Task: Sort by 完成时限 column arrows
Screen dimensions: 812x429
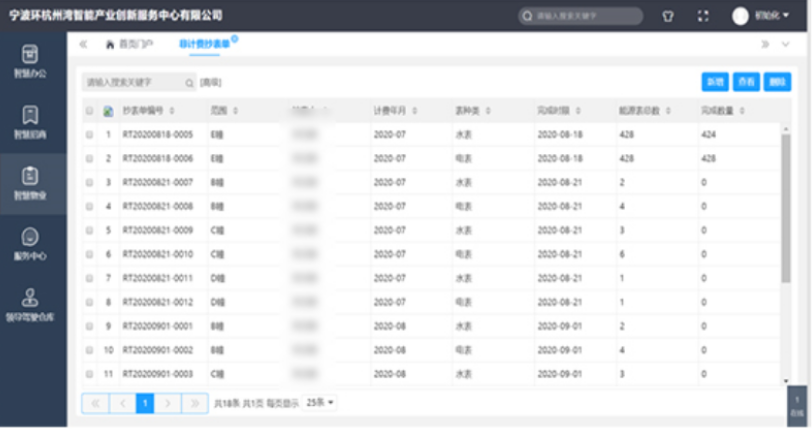Action: click(x=578, y=111)
